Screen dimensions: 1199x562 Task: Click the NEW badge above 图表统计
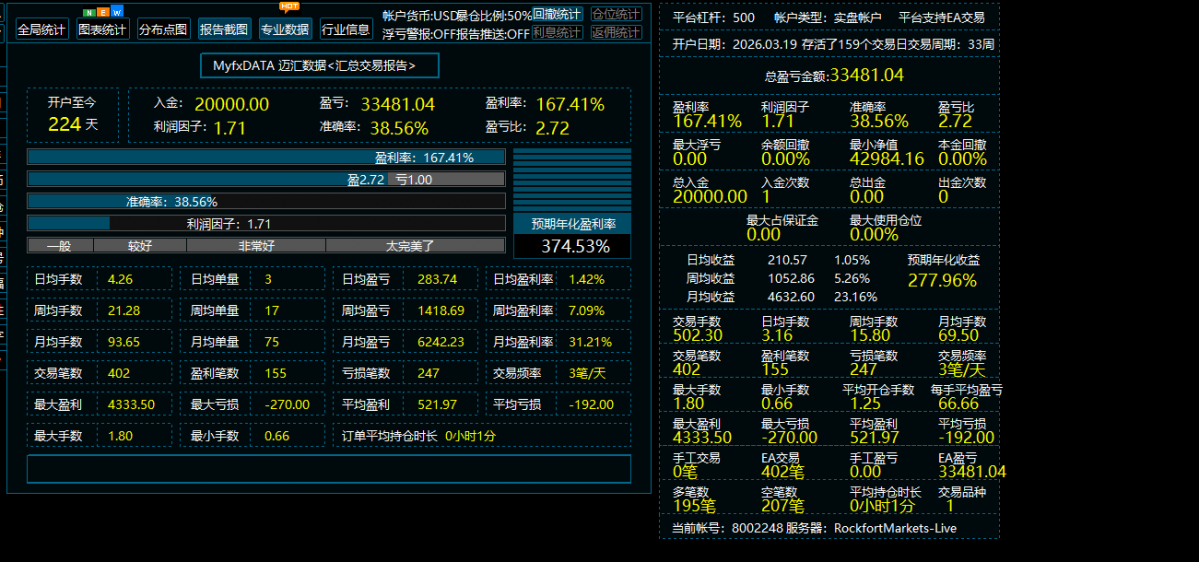[103, 12]
